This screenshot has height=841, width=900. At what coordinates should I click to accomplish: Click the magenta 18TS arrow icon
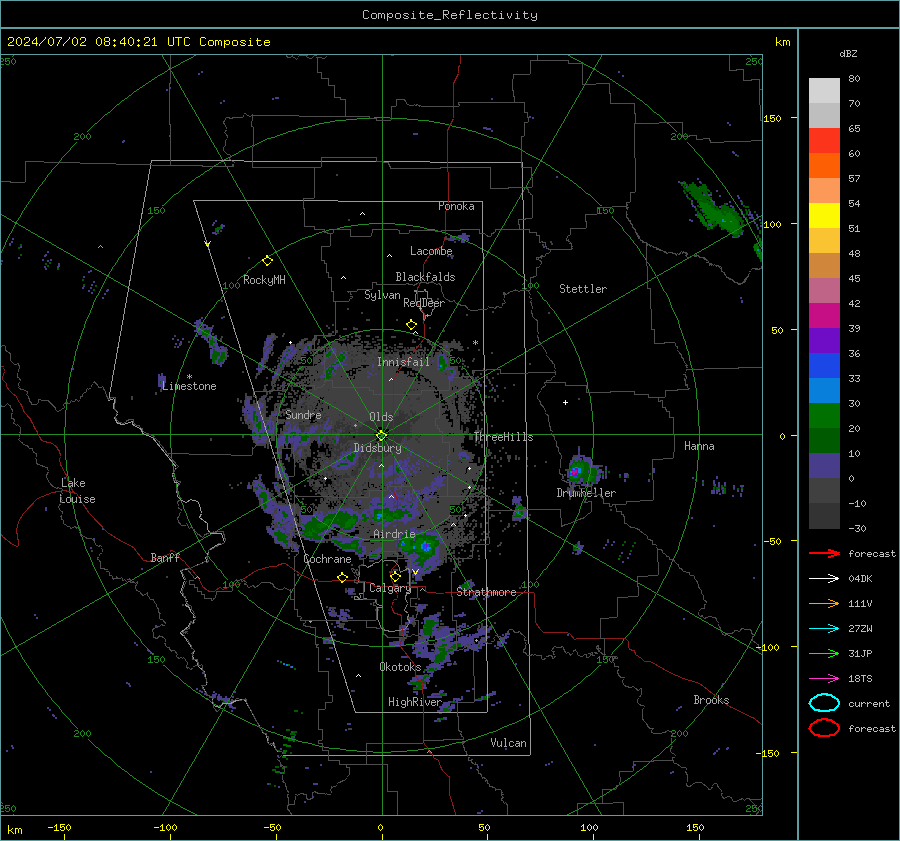coord(824,679)
